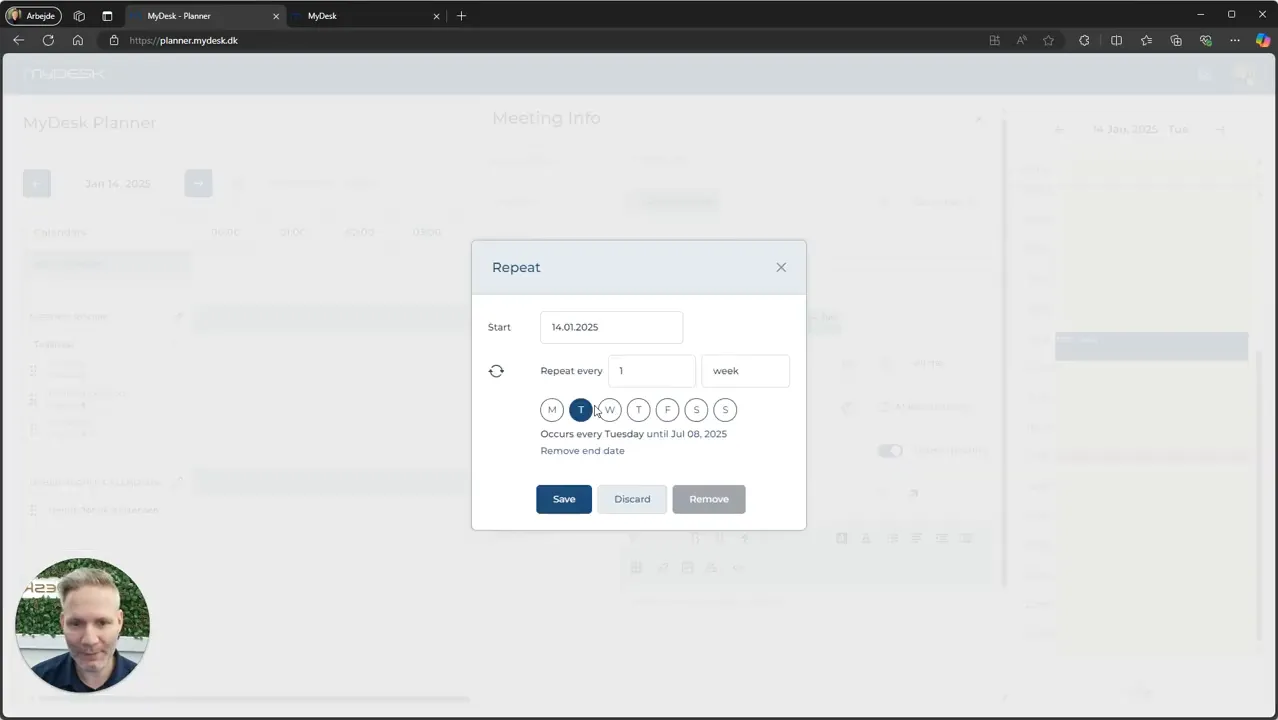The image size is (1278, 720).
Task: Save the repeat settings
Action: coord(564,499)
